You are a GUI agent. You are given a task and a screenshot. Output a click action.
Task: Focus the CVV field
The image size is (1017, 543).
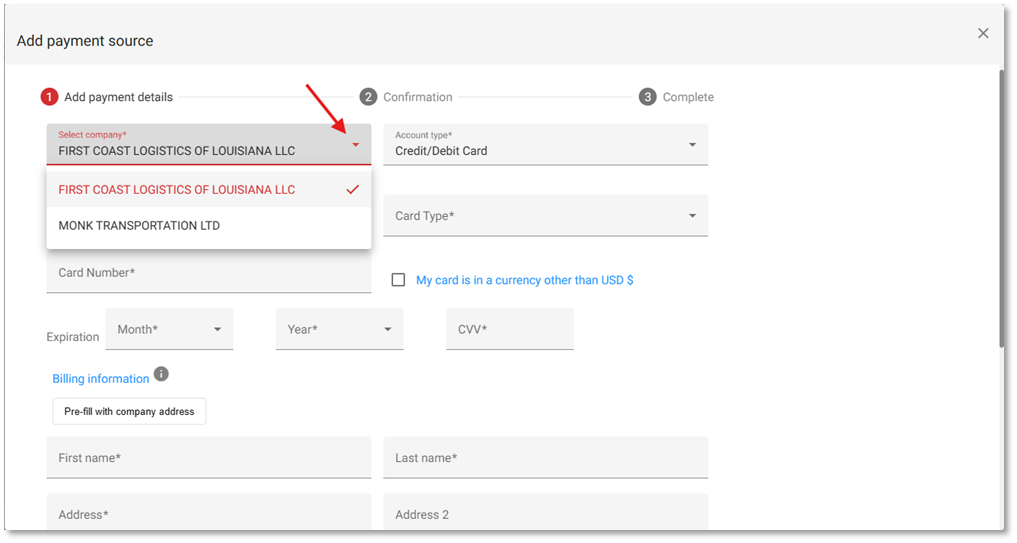coord(510,329)
